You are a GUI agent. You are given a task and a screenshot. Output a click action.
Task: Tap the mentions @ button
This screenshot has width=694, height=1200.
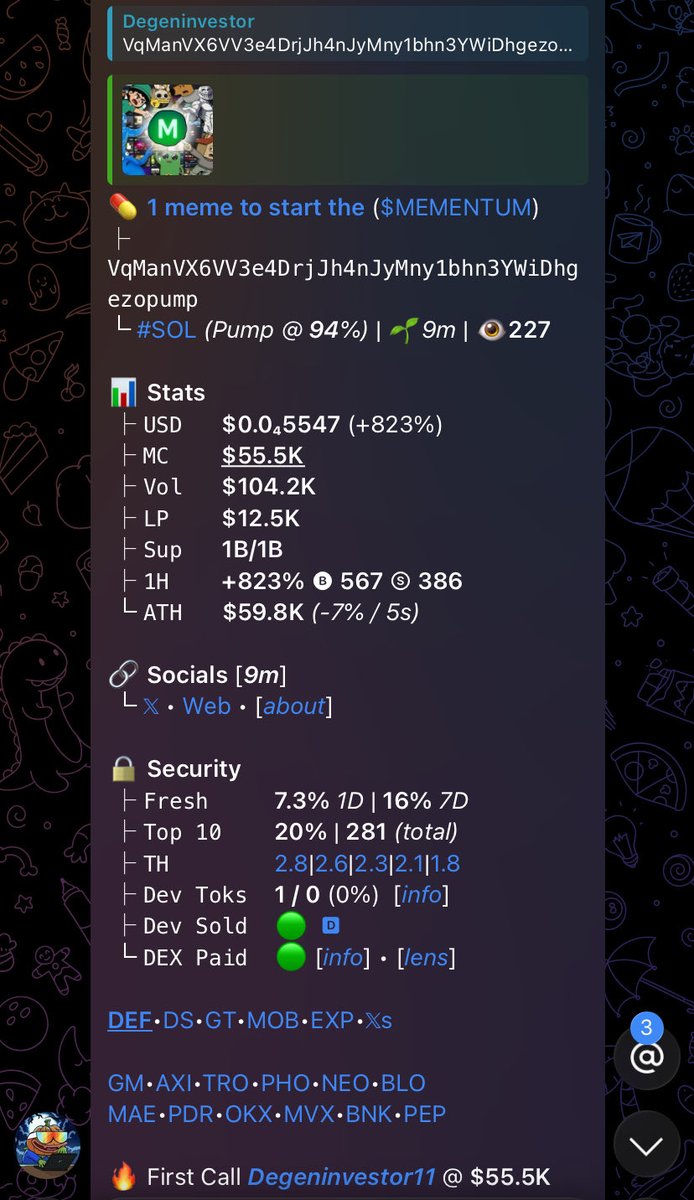[646, 1057]
